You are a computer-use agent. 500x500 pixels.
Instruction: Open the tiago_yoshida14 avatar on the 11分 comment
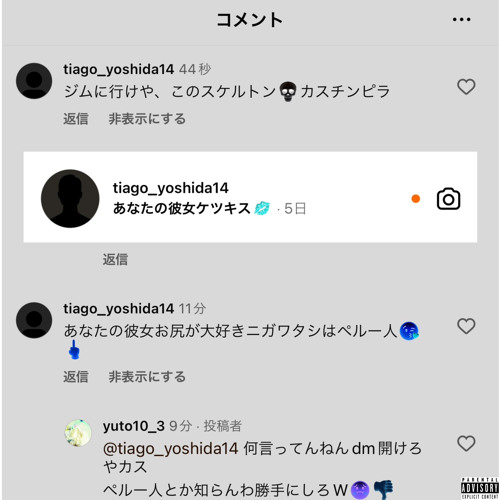click(34, 320)
